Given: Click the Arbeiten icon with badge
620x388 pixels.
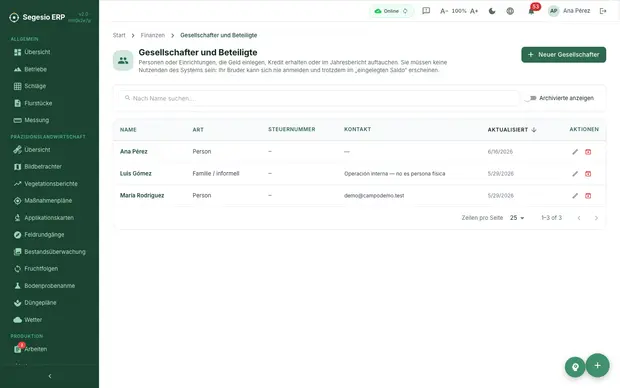Looking at the screenshot, I should pyautogui.click(x=17, y=349).
